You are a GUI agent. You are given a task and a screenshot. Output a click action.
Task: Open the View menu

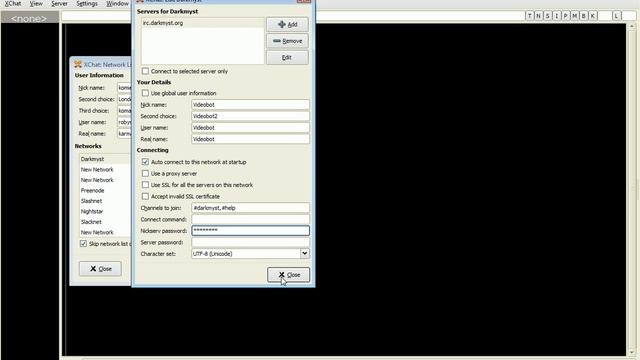coord(36,4)
